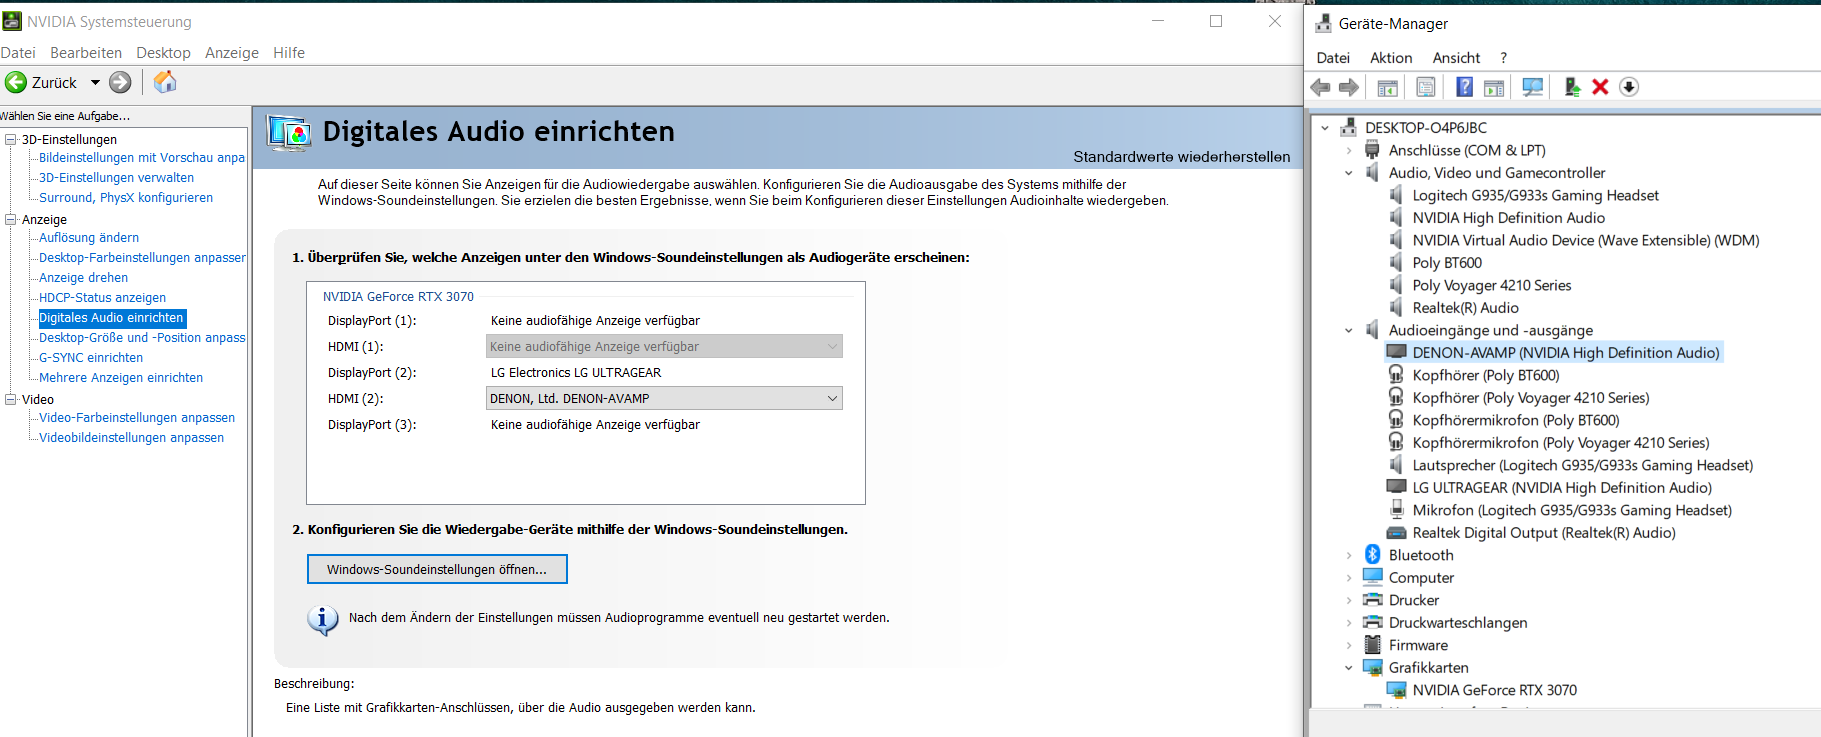Select NVIDIA High Definition Audio device

coord(1508,218)
